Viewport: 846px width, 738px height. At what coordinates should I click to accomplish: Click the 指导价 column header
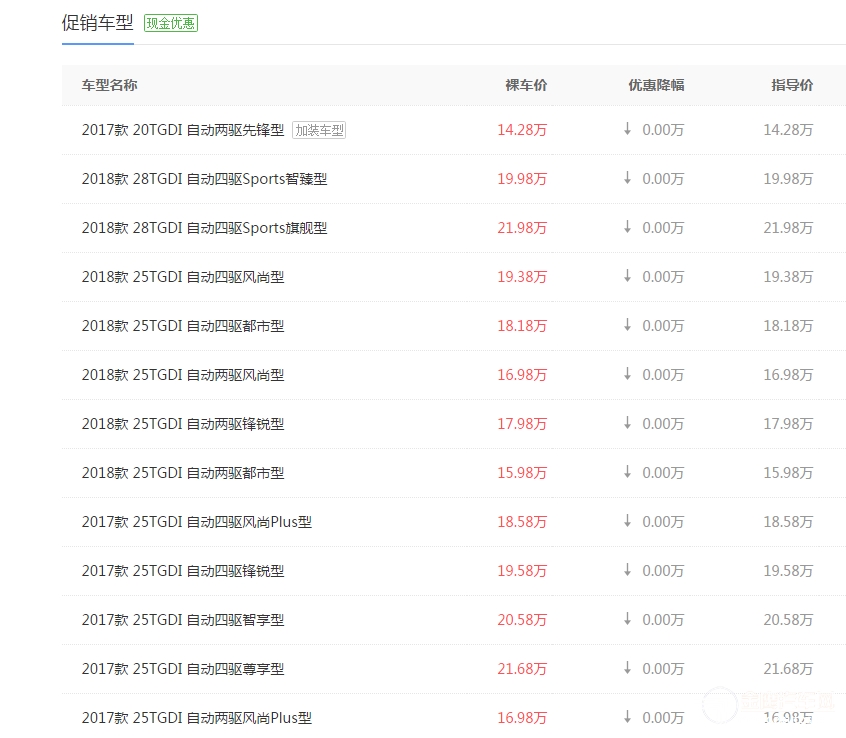pyautogui.click(x=792, y=85)
